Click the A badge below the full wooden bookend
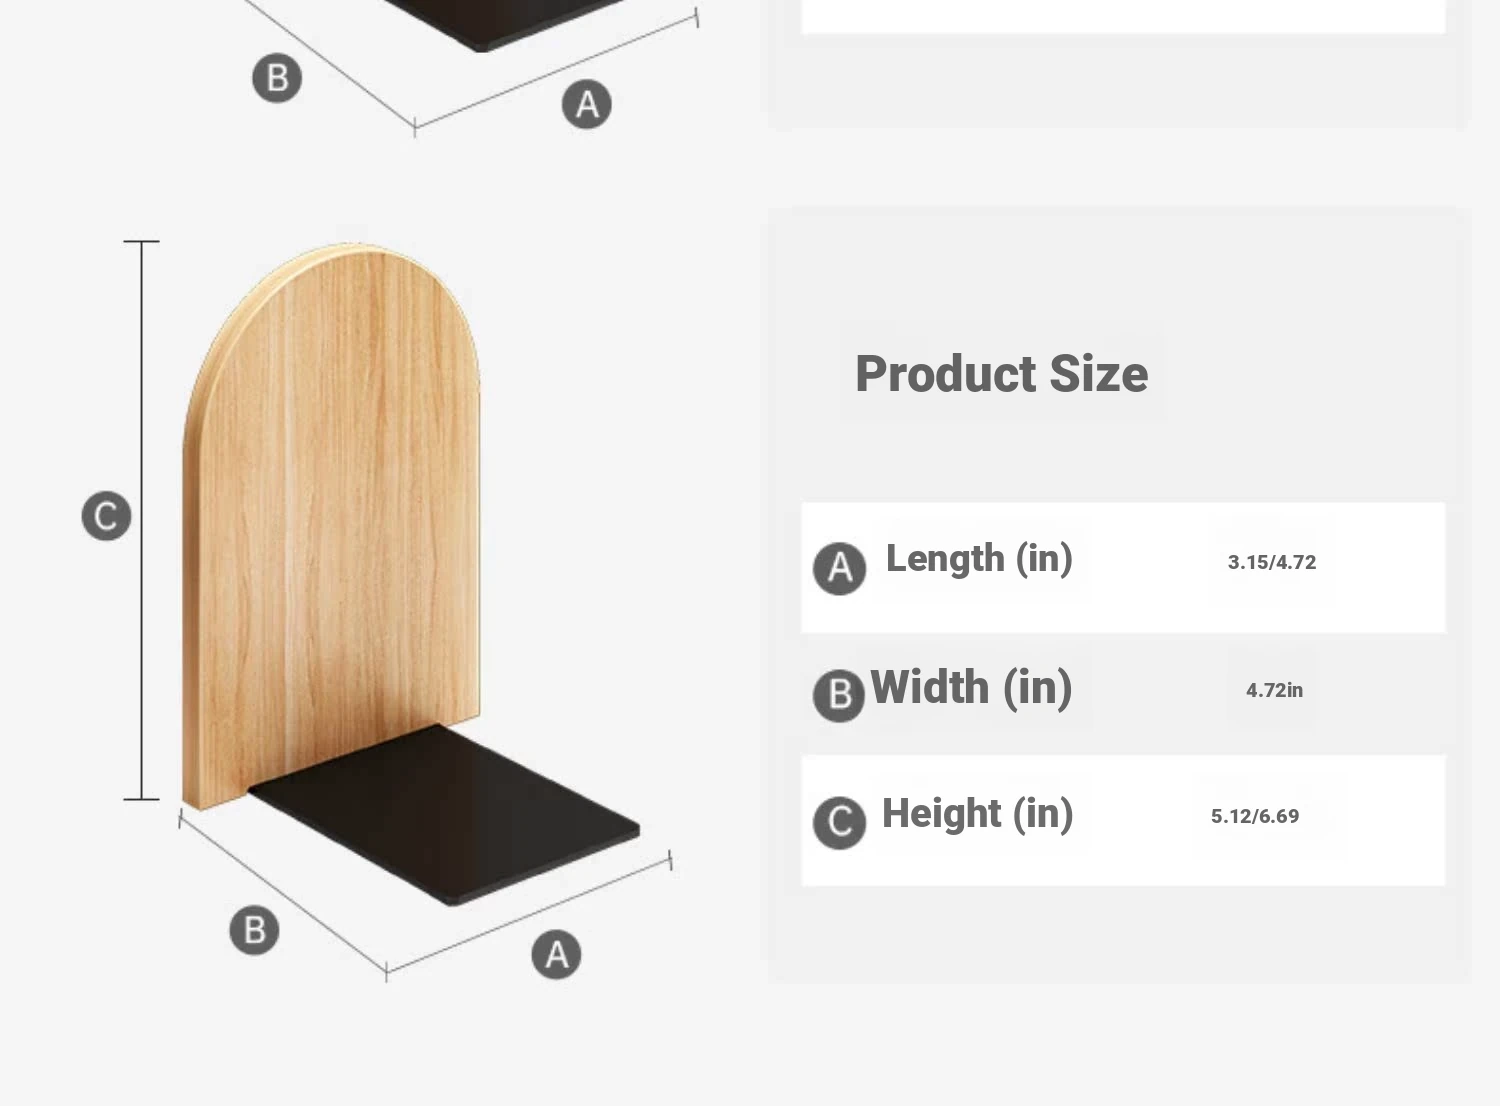The width and height of the screenshot is (1500, 1106). (x=556, y=954)
